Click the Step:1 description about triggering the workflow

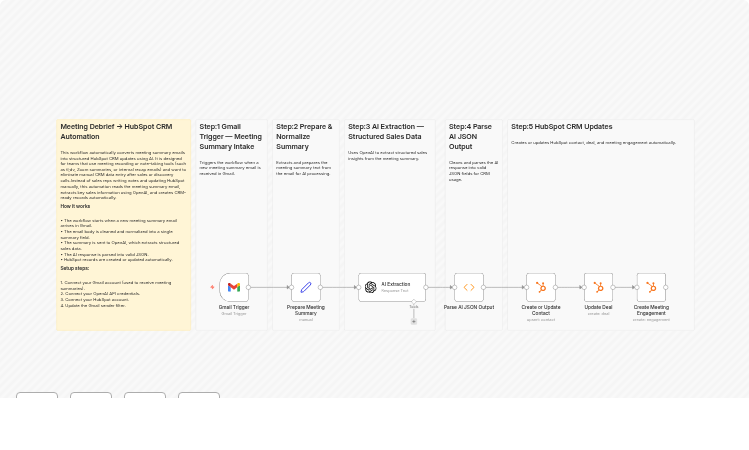[230, 168]
